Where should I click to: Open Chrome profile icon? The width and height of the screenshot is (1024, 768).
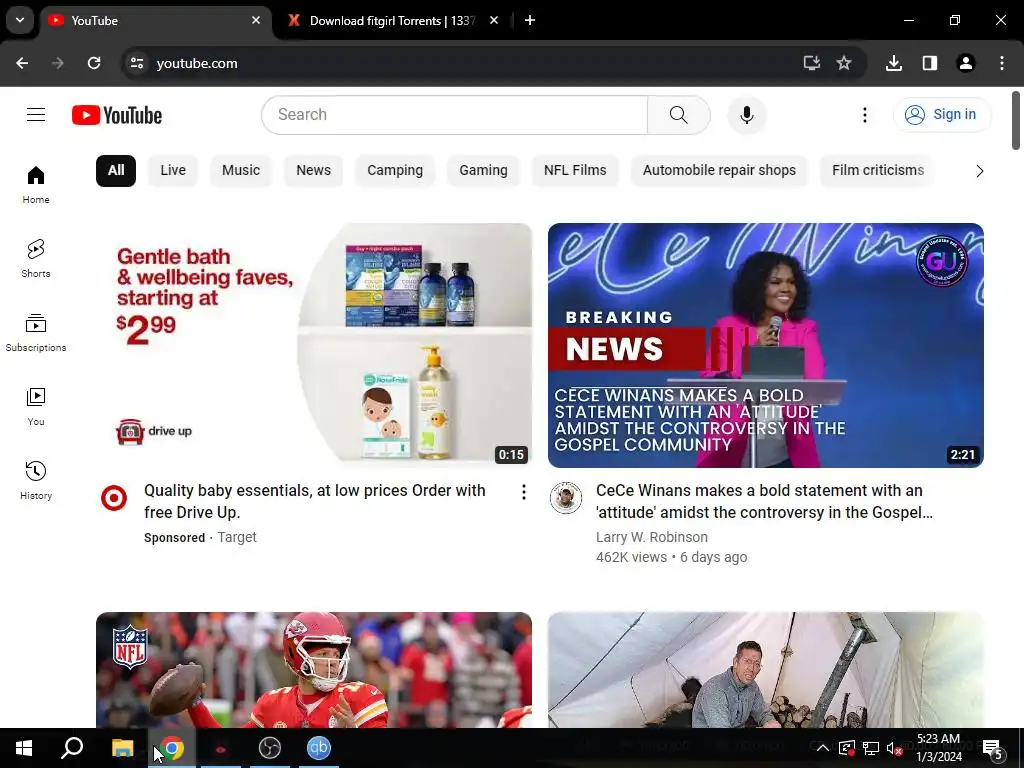click(x=965, y=63)
